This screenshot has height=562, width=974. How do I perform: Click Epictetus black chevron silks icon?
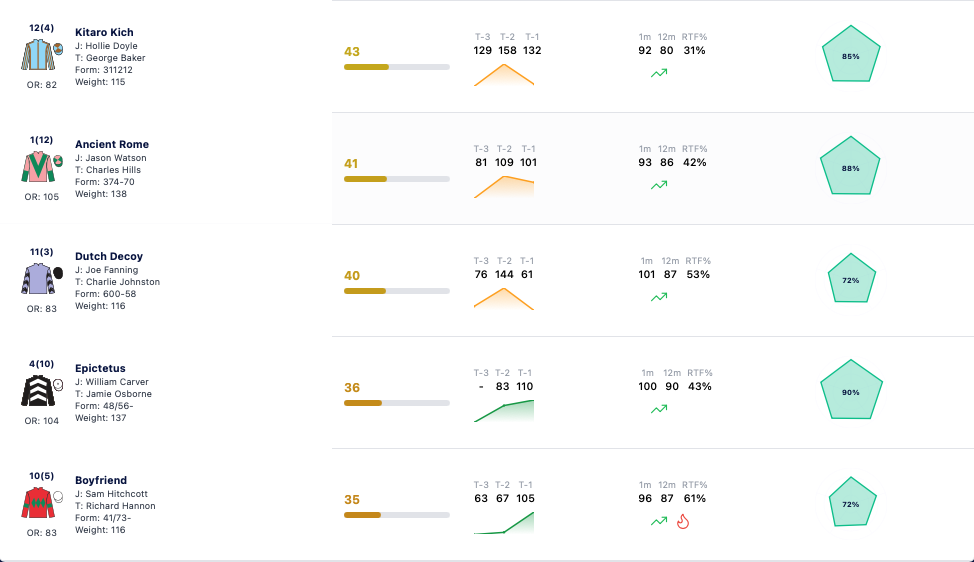click(x=38, y=391)
